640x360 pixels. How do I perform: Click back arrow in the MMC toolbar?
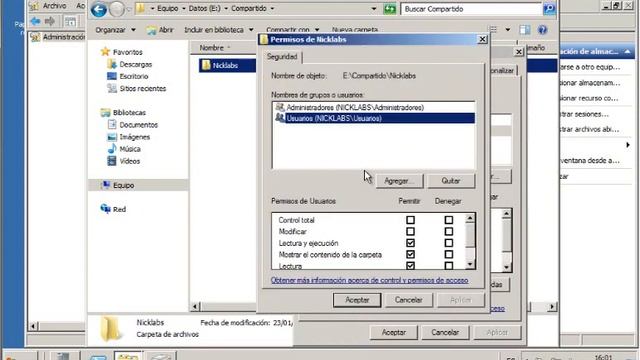tap(36, 21)
